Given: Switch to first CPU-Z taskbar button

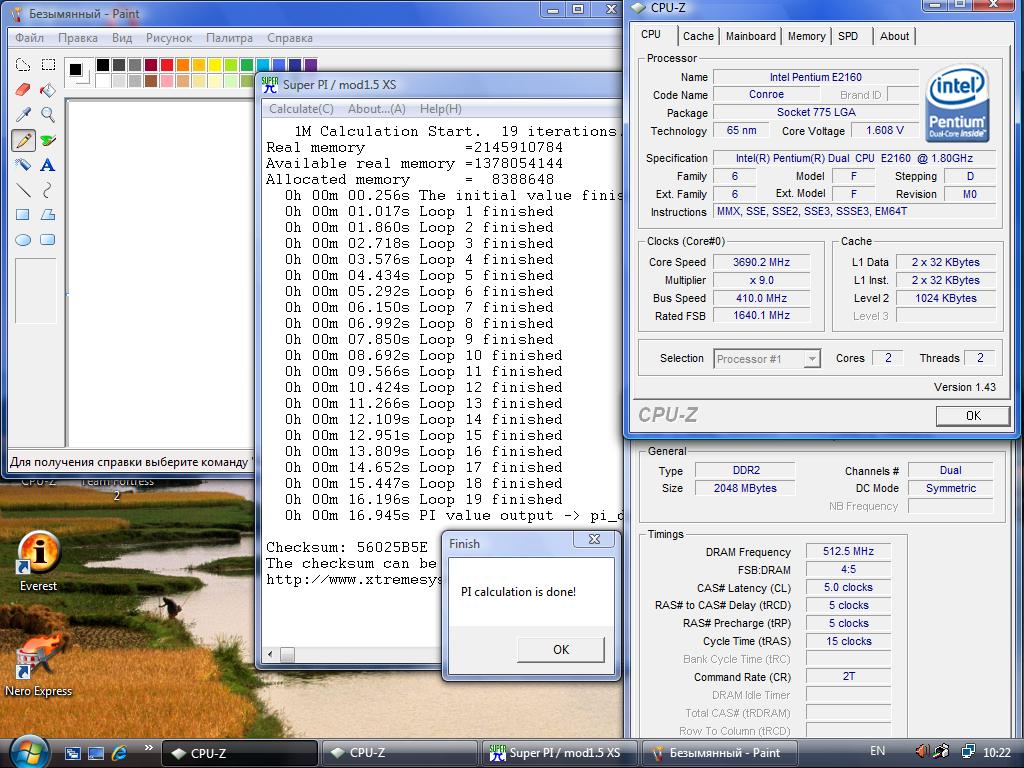Looking at the screenshot, I should 239,753.
